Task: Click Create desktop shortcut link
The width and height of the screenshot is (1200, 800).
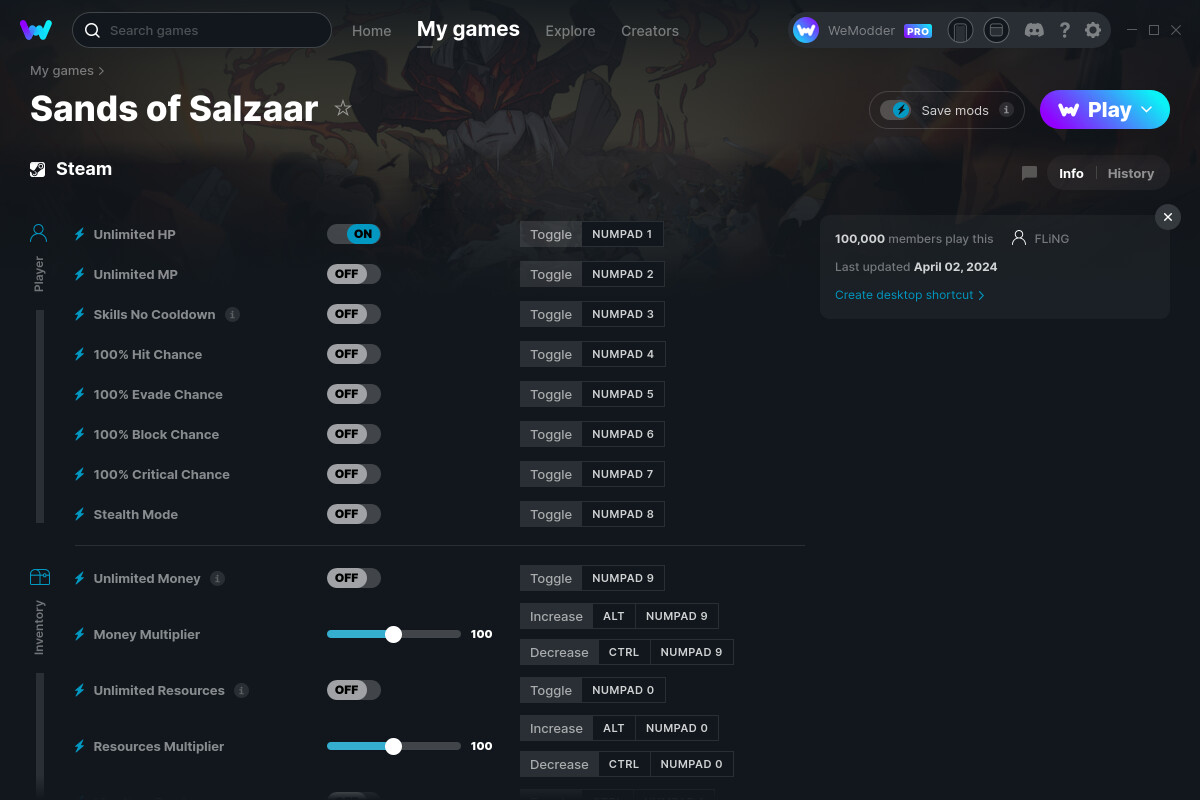Action: point(909,295)
